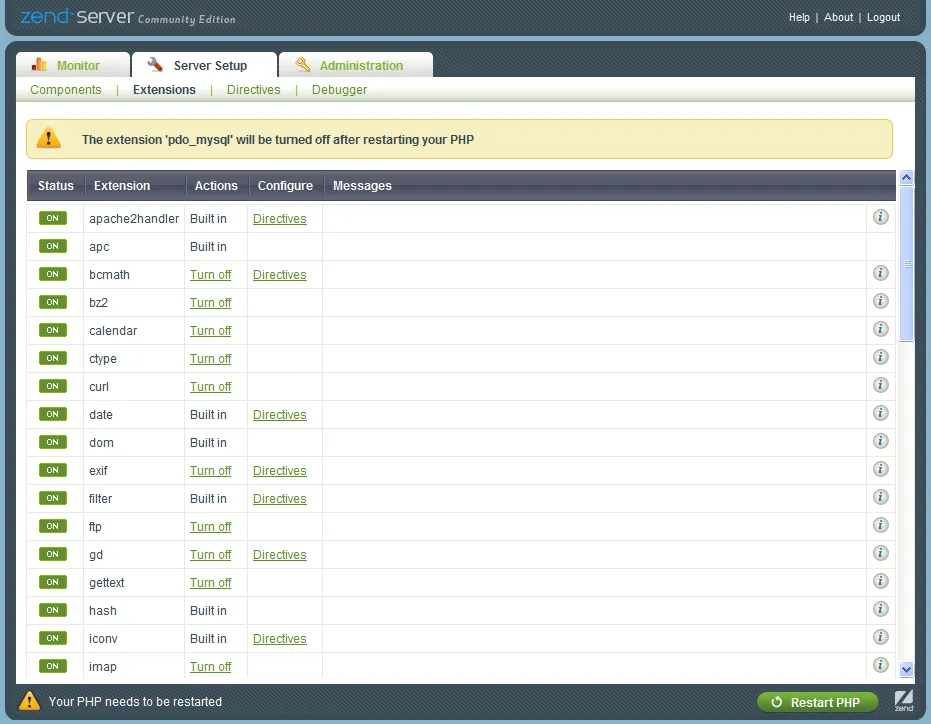
Task: Open info icon for gd extension
Action: (881, 553)
